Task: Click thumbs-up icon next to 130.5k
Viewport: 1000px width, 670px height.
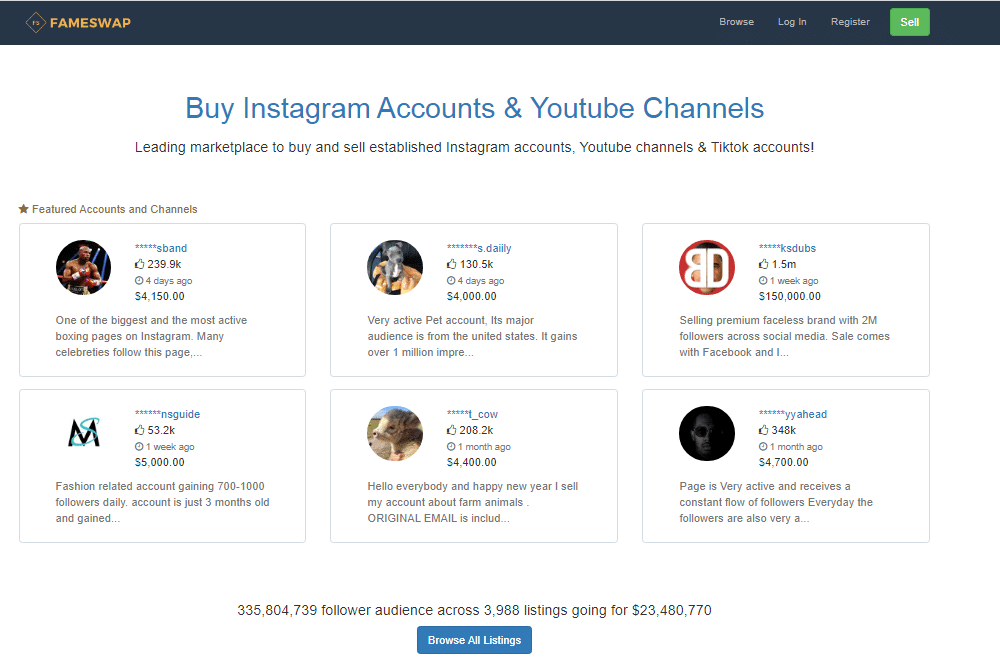Action: [452, 264]
